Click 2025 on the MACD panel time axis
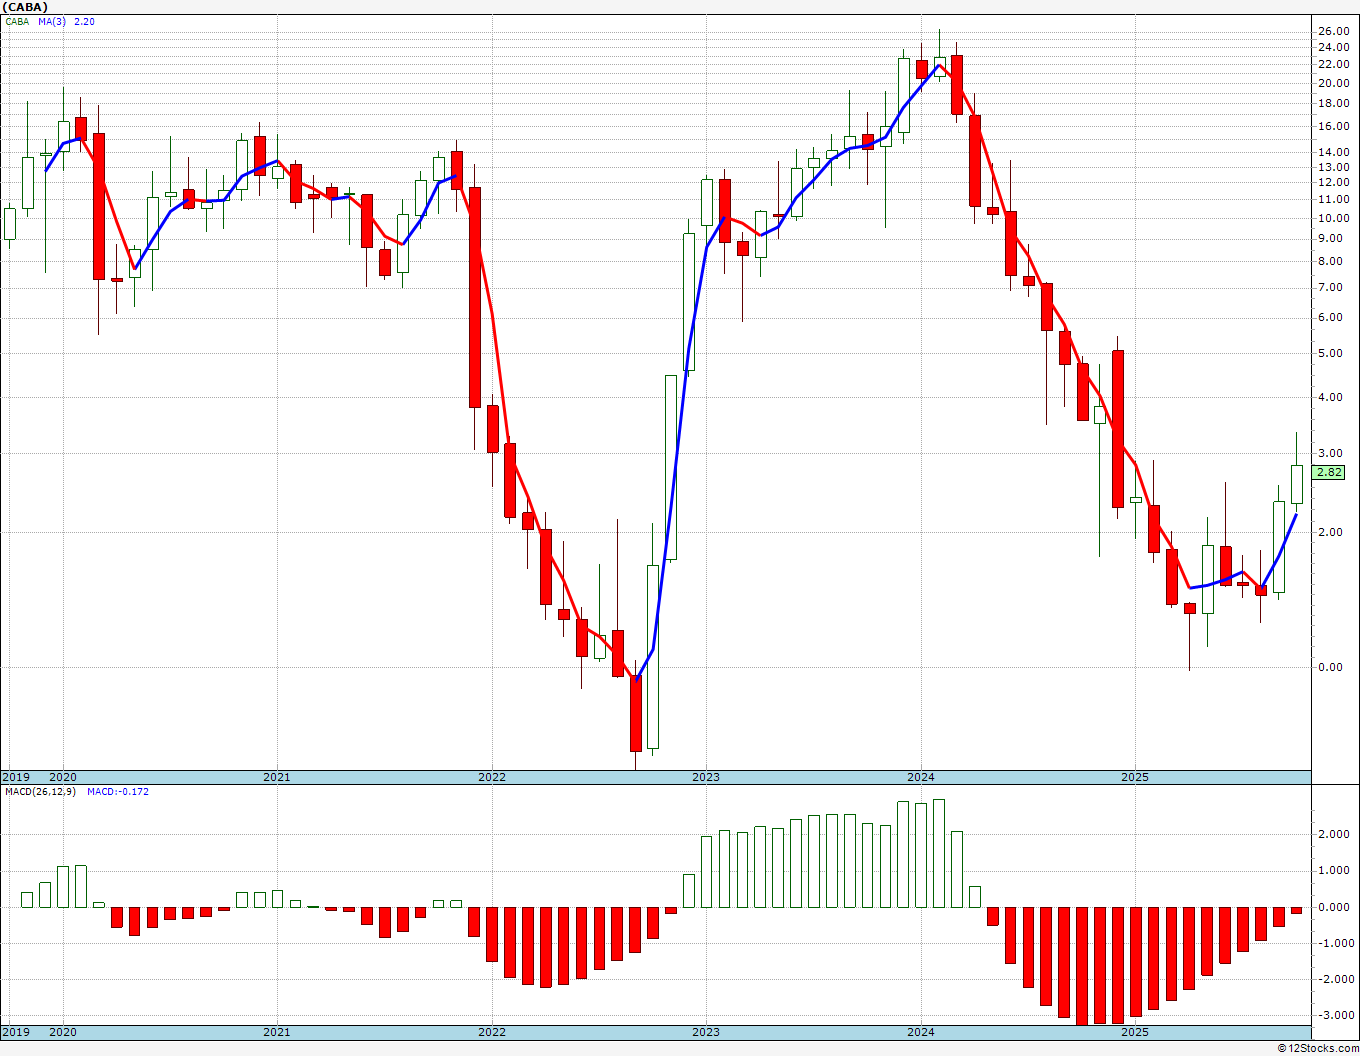This screenshot has height=1056, width=1360. (1135, 1032)
